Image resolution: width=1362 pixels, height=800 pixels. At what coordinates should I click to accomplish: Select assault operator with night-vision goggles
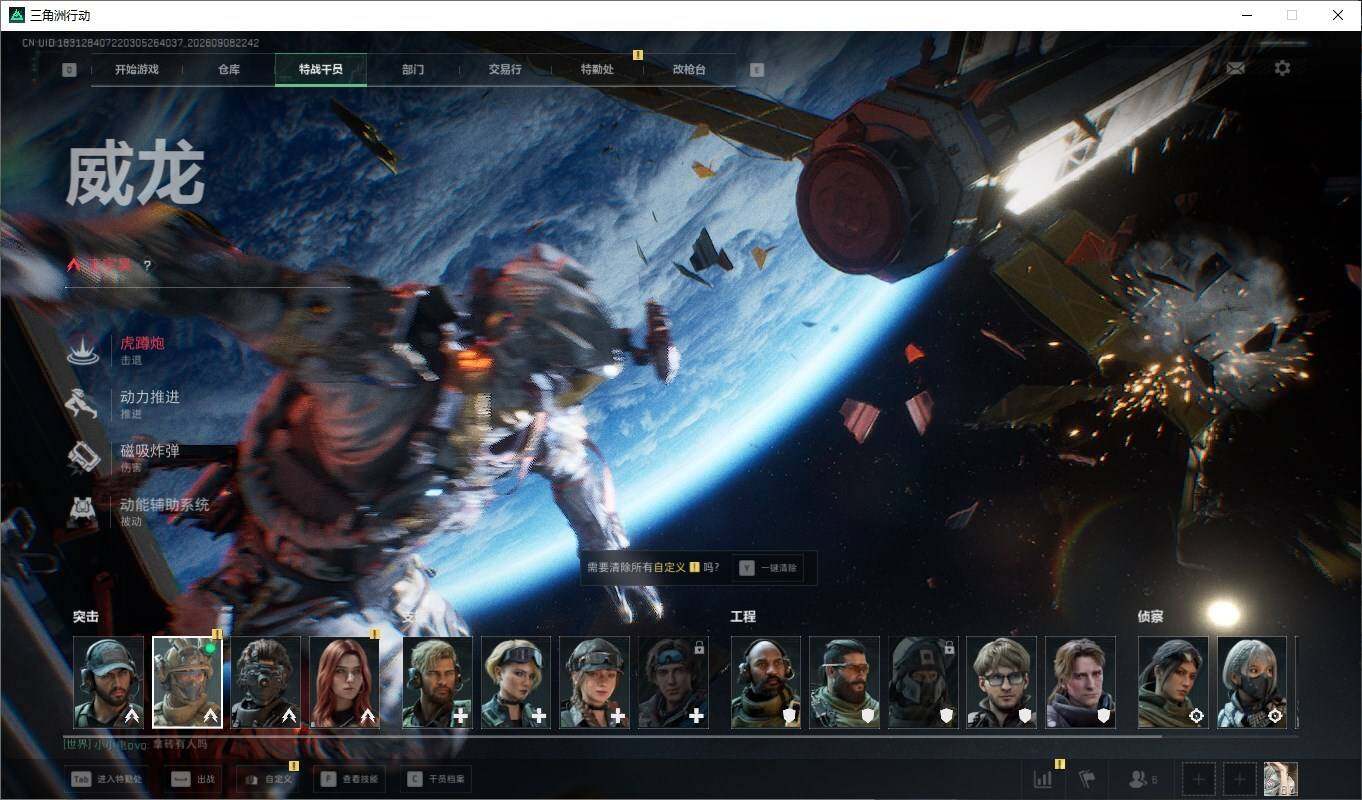point(266,682)
